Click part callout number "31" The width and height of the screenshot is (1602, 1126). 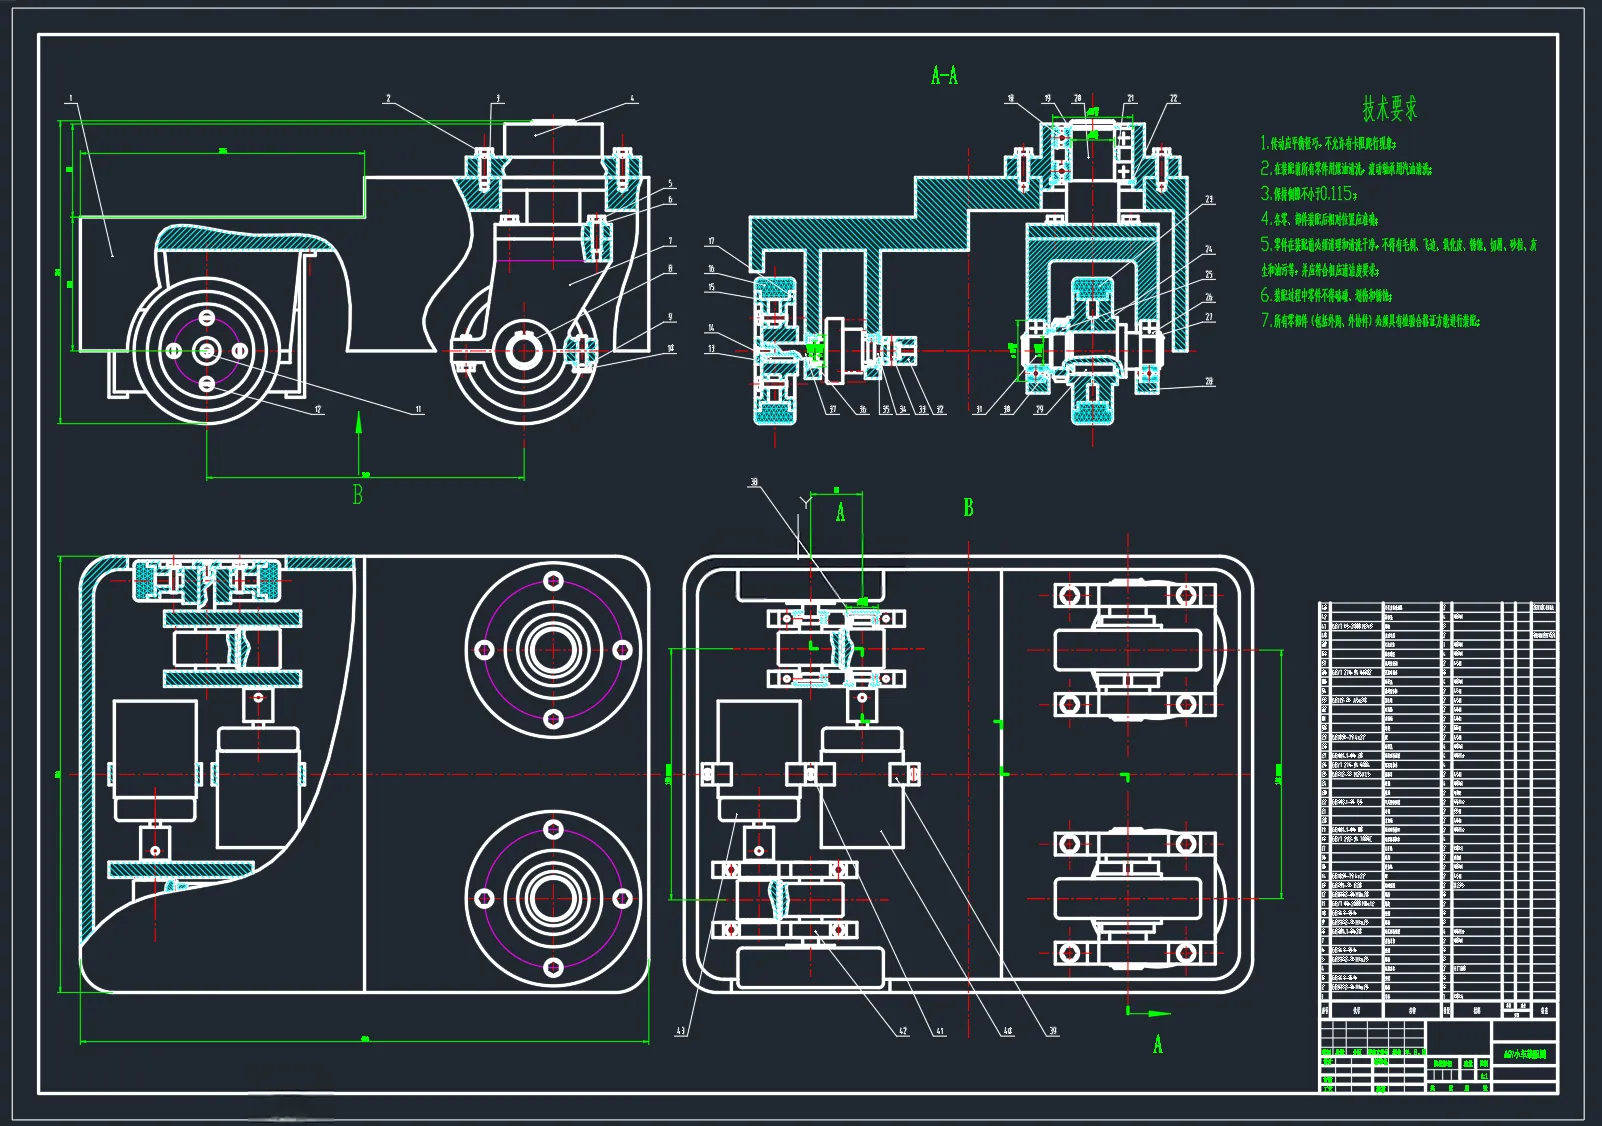(979, 409)
